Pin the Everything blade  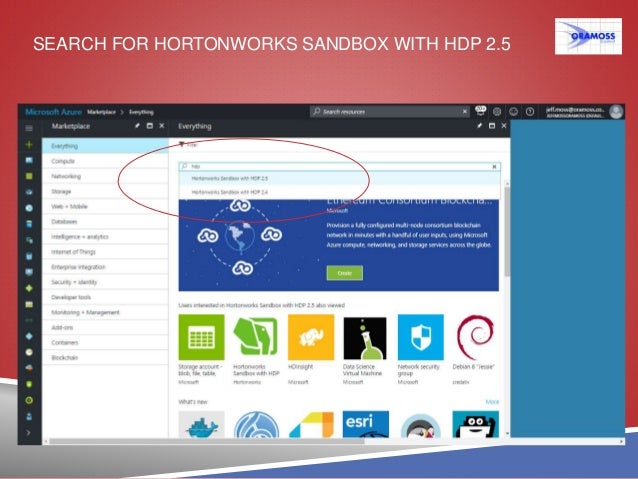coord(480,126)
